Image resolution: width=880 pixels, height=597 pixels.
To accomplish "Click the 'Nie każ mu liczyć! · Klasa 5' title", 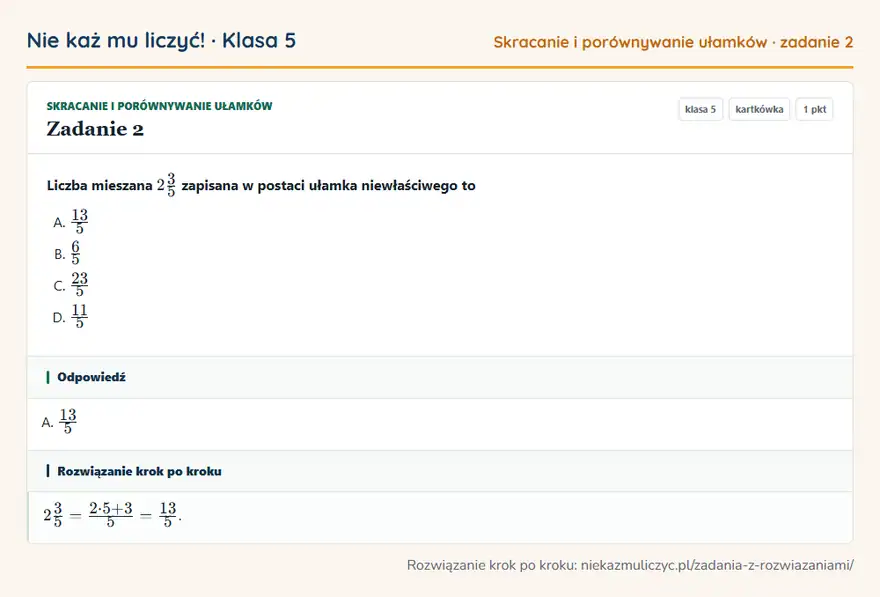I will tap(161, 40).
